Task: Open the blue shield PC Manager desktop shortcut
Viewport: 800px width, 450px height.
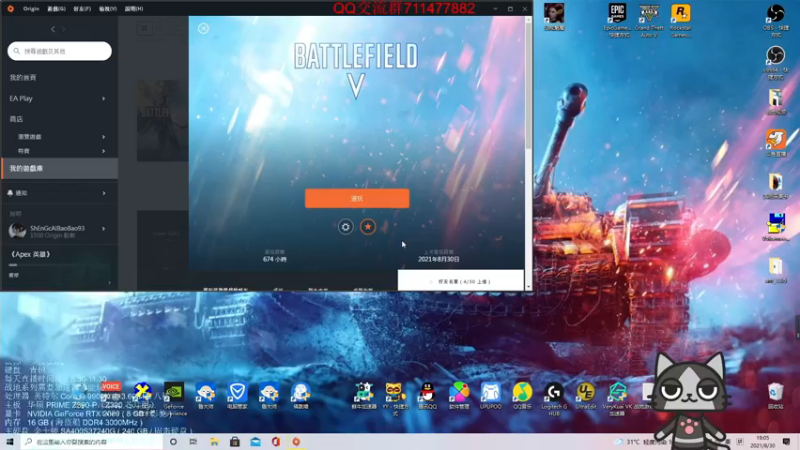Action: pos(237,396)
